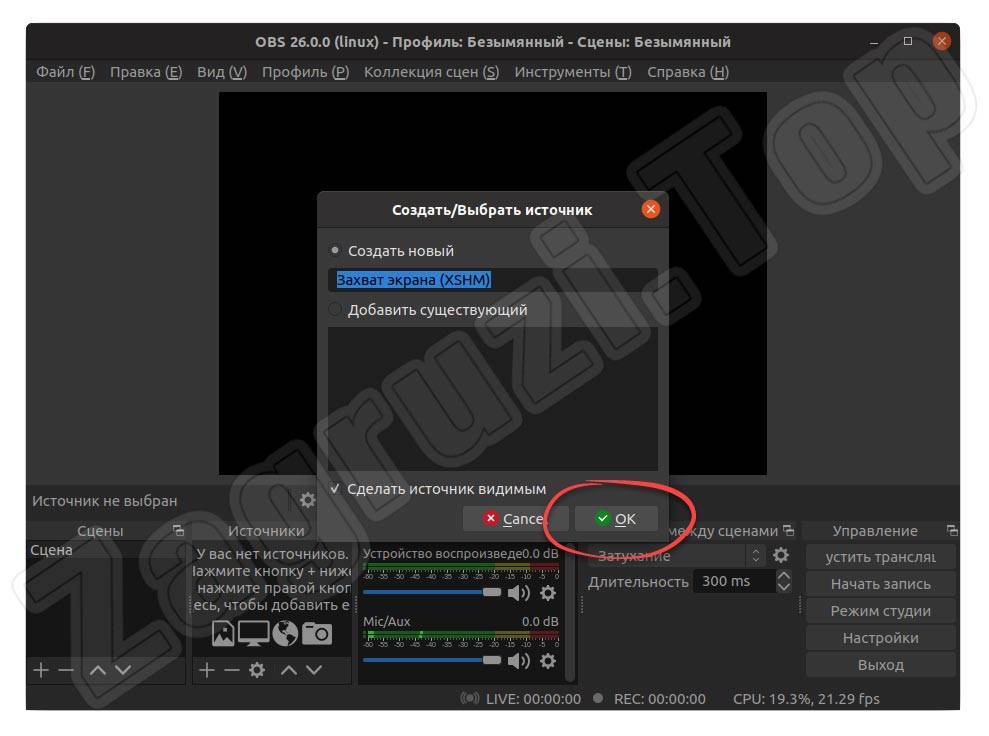Maximize the OBS window

click(x=908, y=41)
